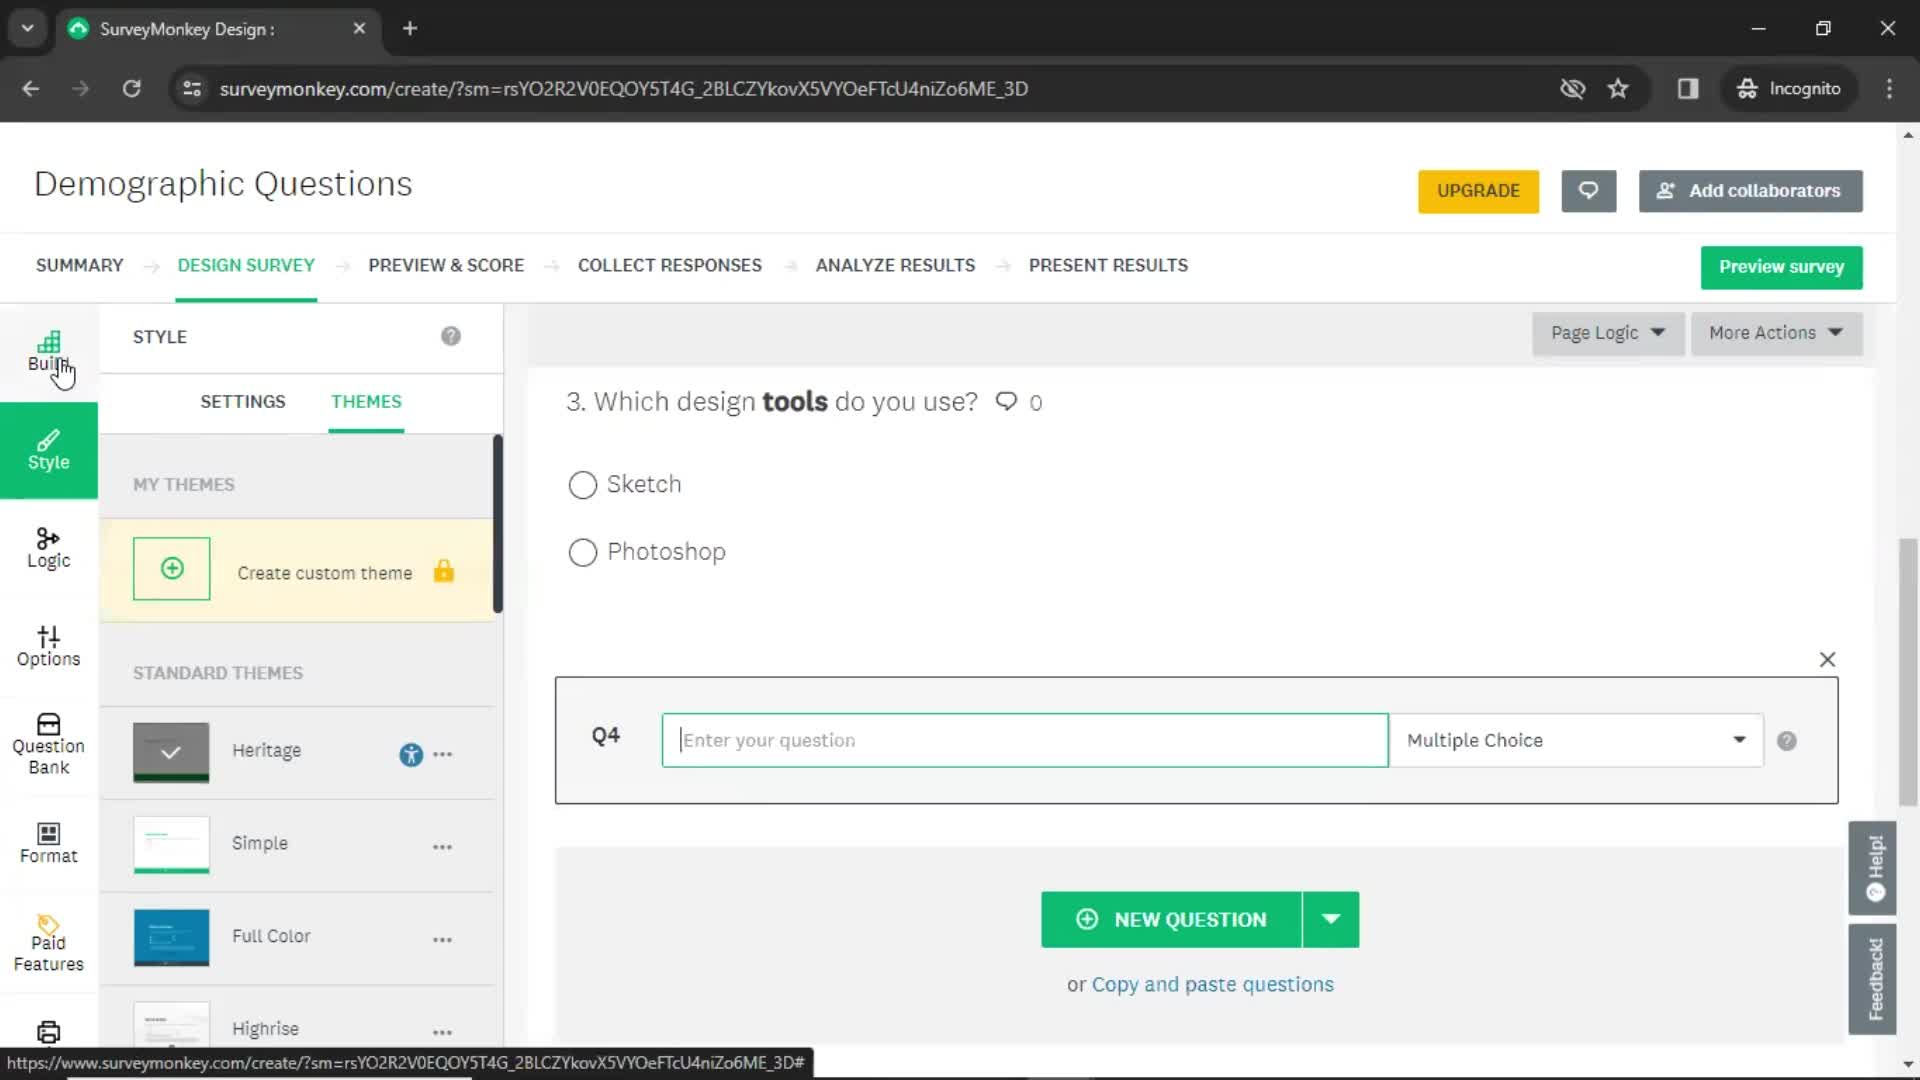This screenshot has width=1920, height=1080.
Task: Expand the Multiple Choice question type dropdown
Action: click(x=1739, y=740)
